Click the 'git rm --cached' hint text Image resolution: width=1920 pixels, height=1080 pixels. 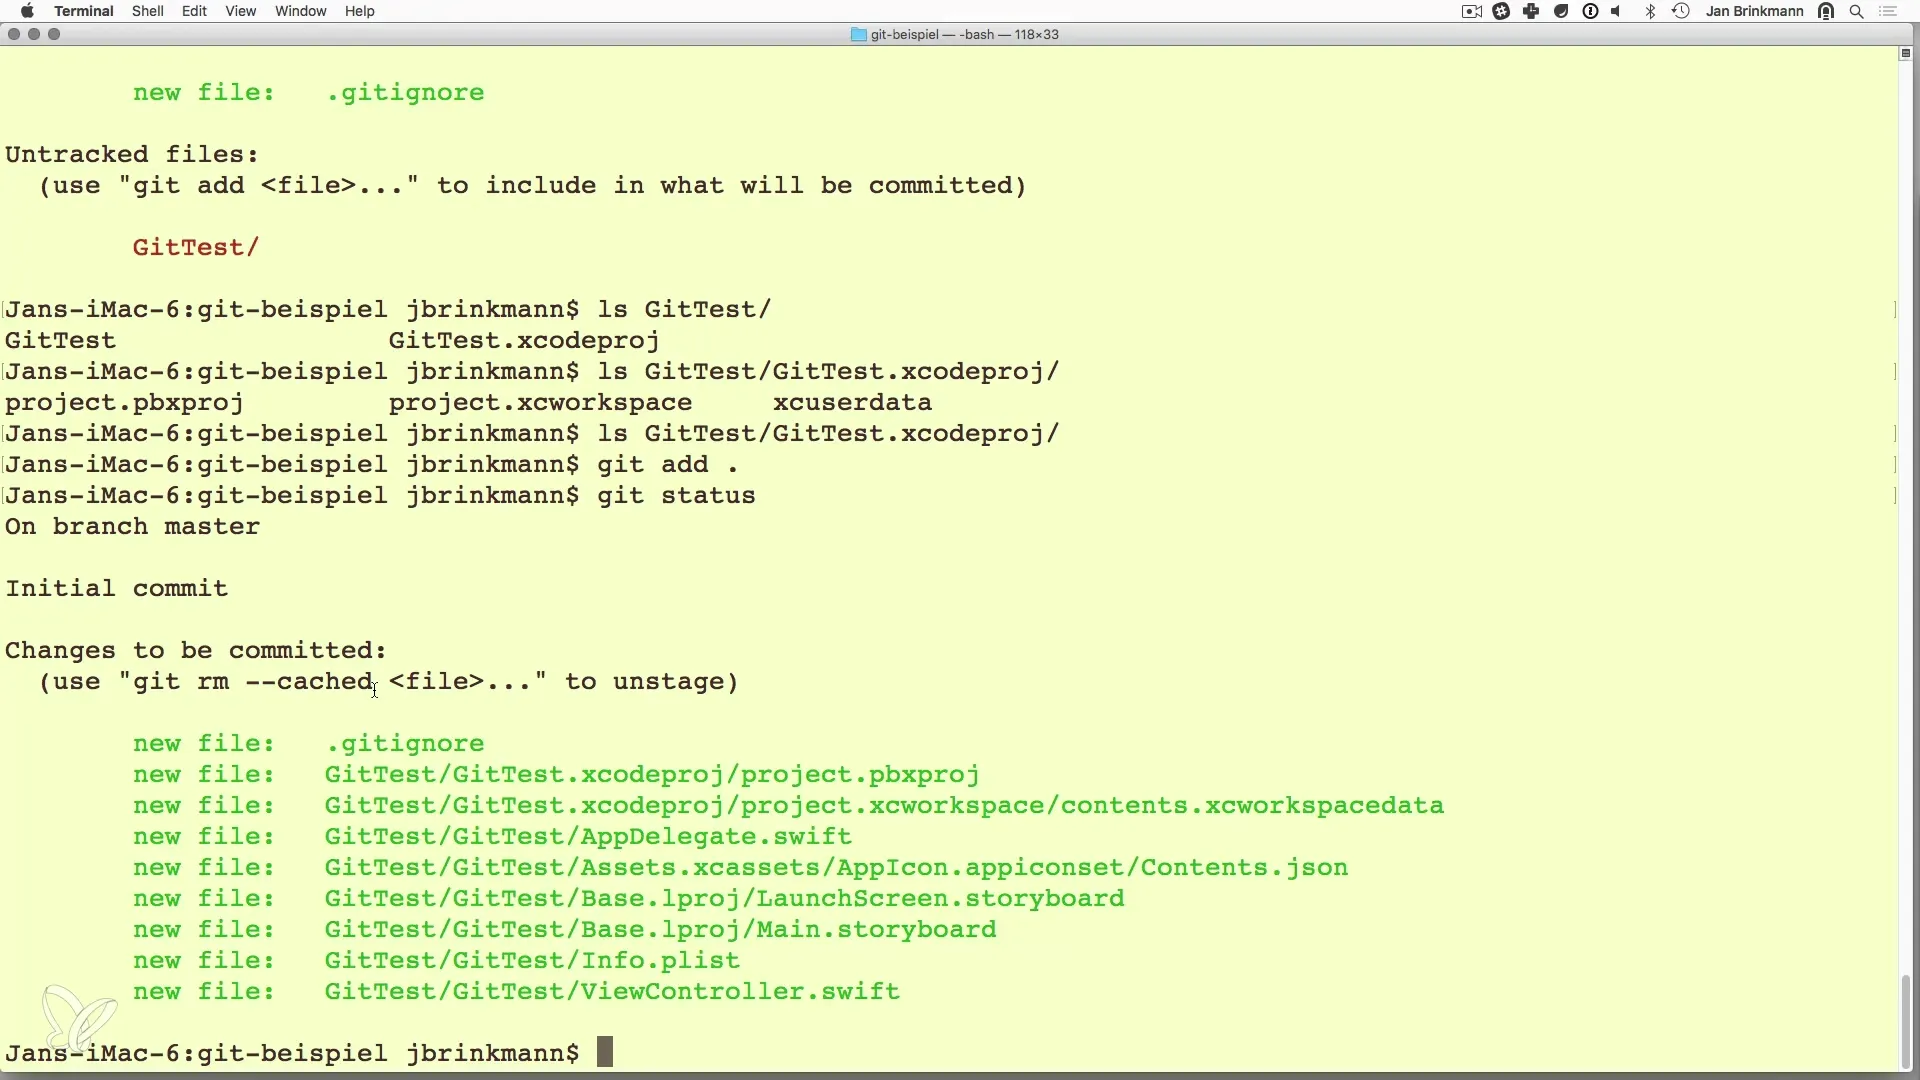point(253,681)
